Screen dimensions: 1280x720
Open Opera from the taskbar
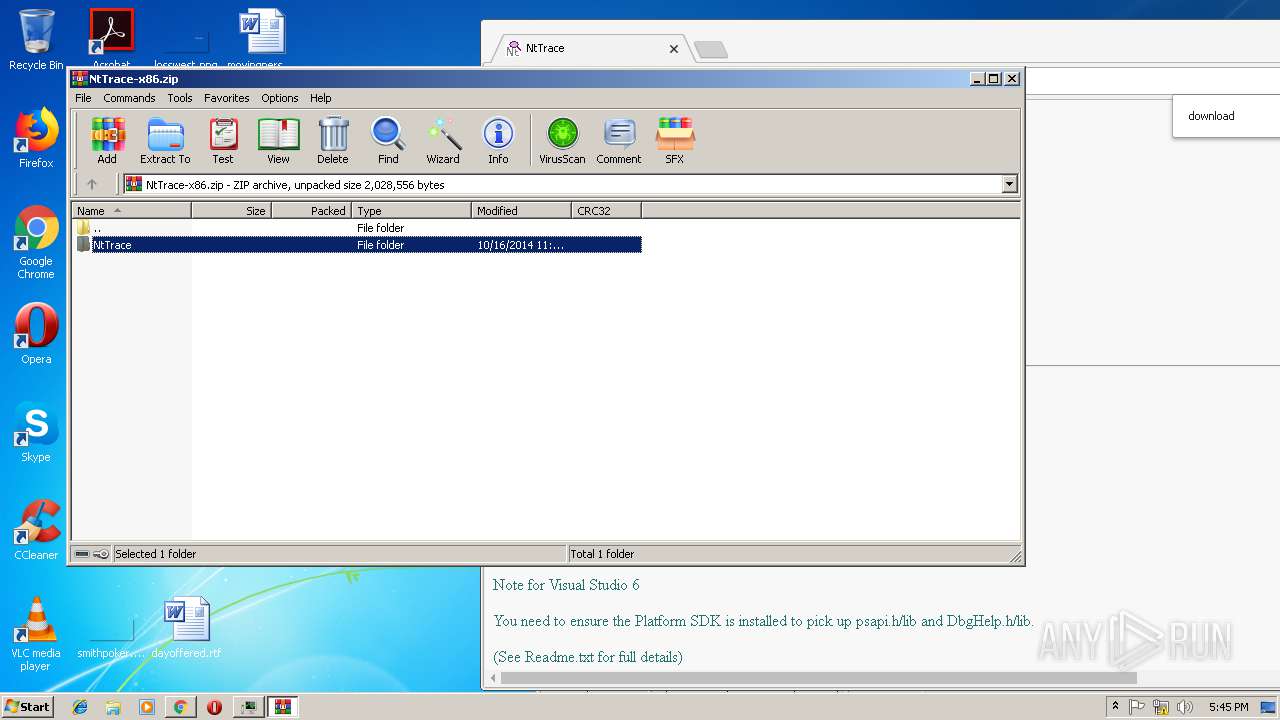pyautogui.click(x=214, y=707)
